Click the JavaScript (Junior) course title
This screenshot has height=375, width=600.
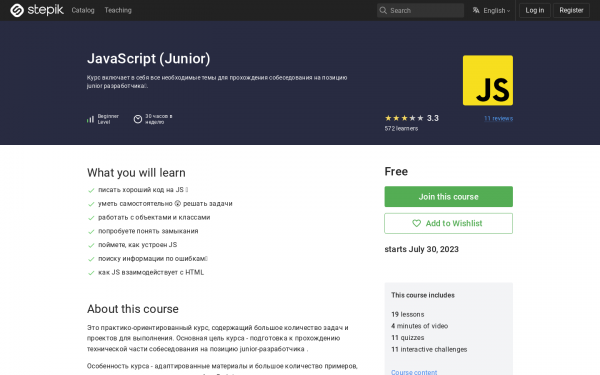pyautogui.click(x=148, y=59)
